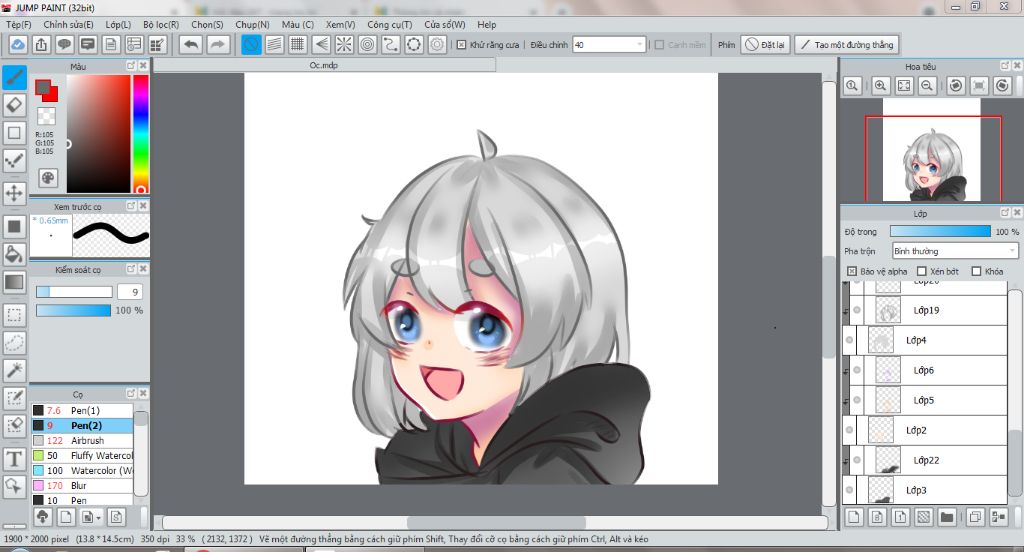1024x552 pixels.
Task: Toggle Khóa layer lock checkbox
Action: (976, 271)
